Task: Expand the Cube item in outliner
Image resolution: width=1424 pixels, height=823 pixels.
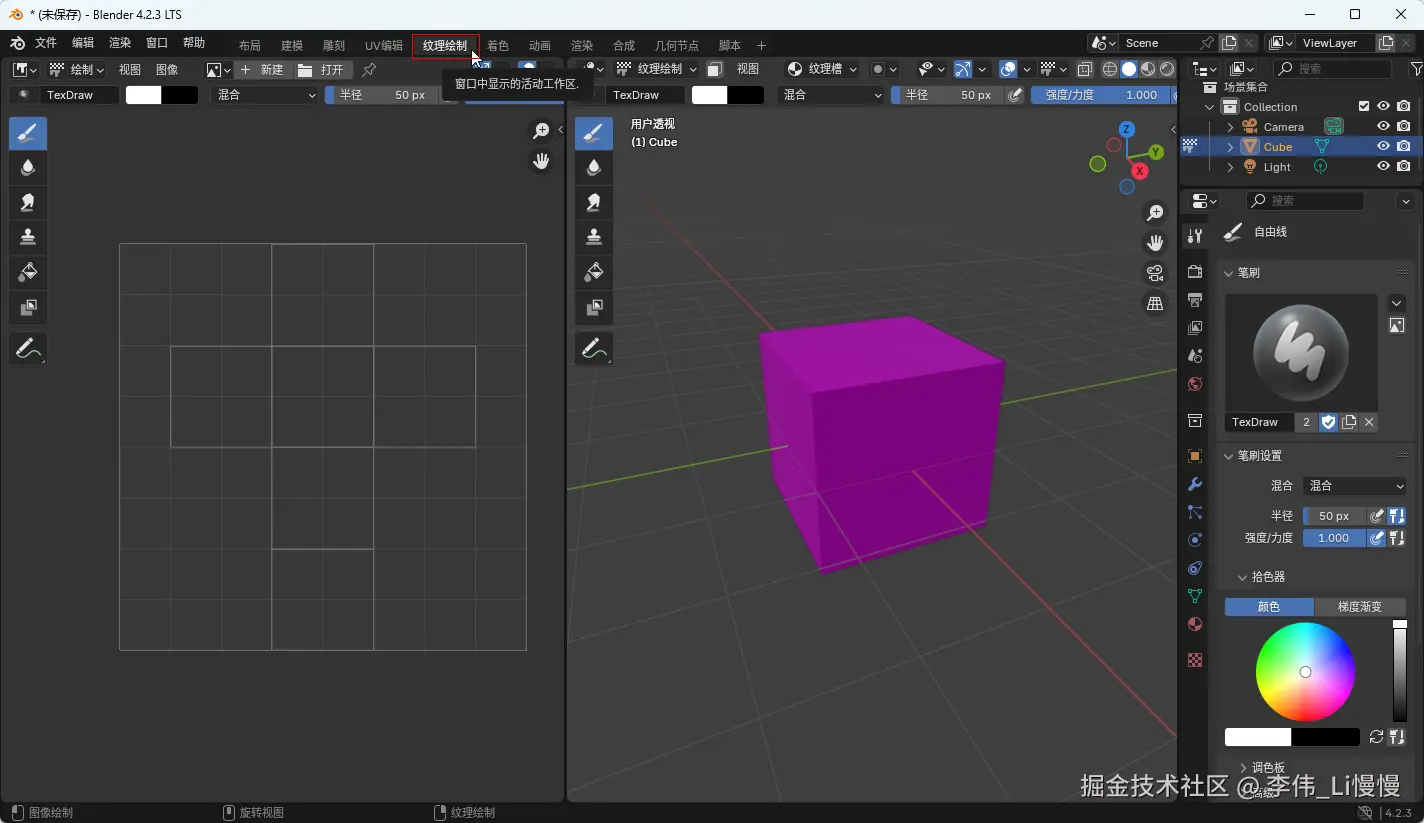Action: 1230,147
